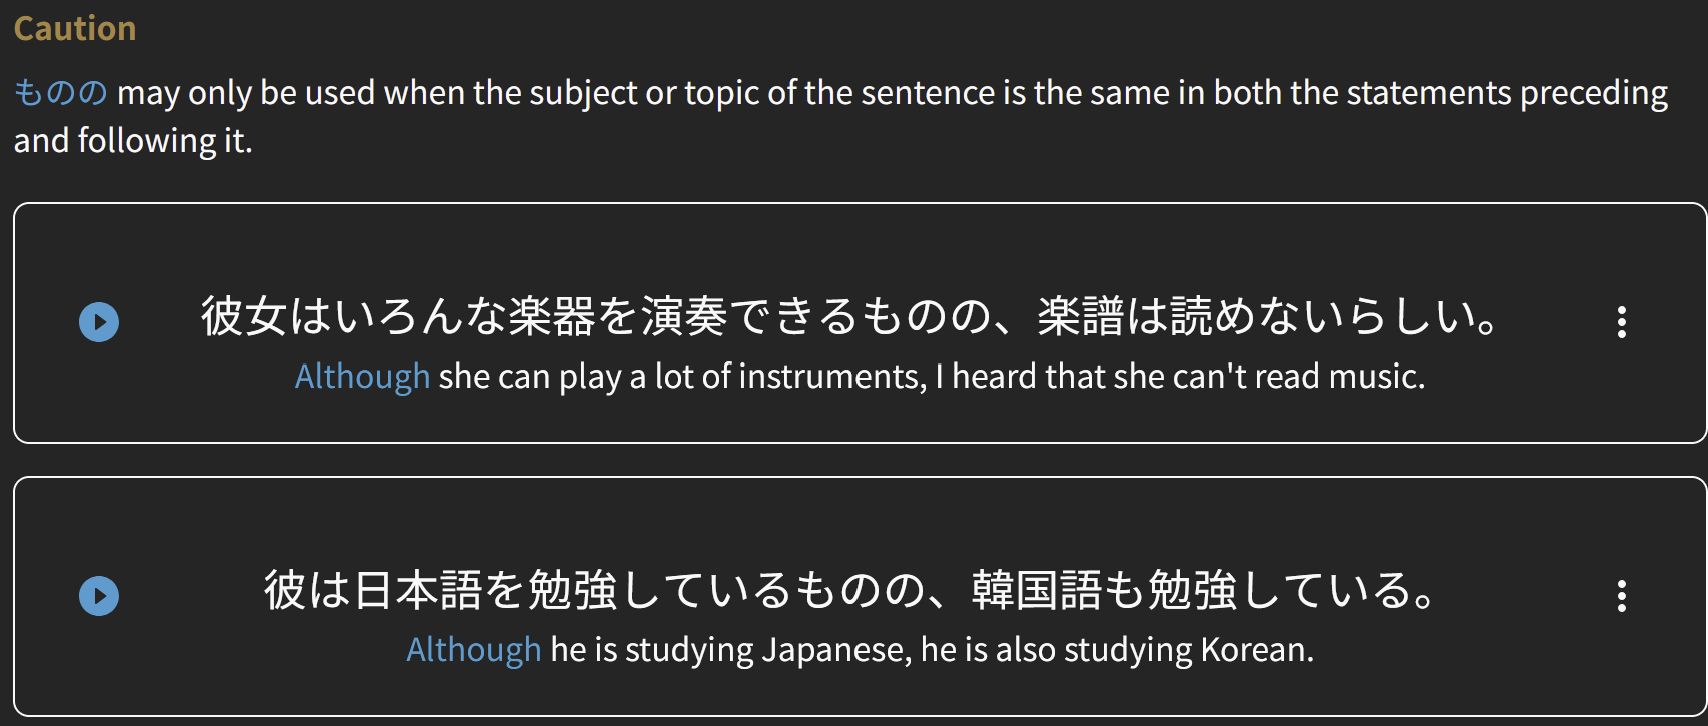This screenshot has height=726, width=1708.
Task: Click the word 日本語 in the second sentence
Action: [418, 590]
